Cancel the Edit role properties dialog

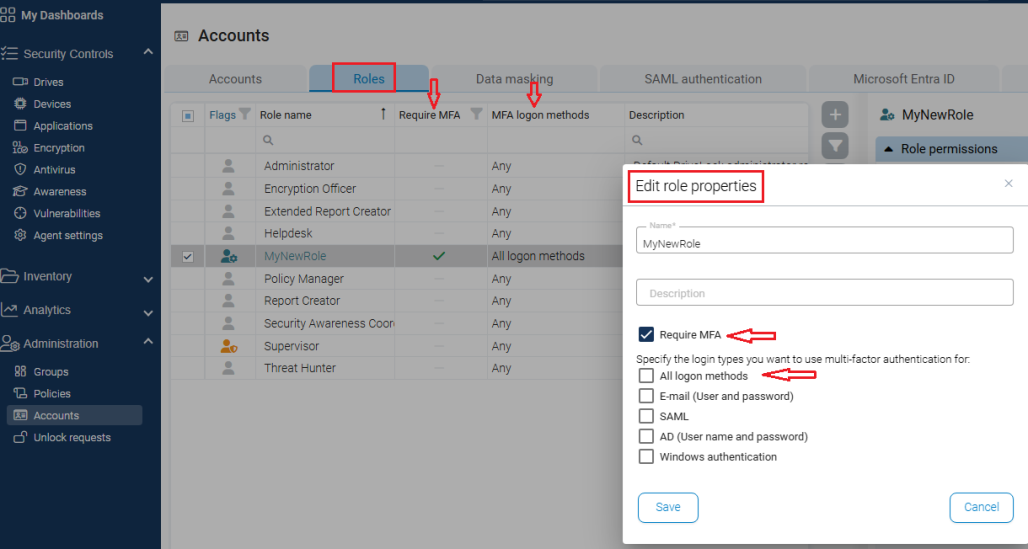[x=980, y=507]
